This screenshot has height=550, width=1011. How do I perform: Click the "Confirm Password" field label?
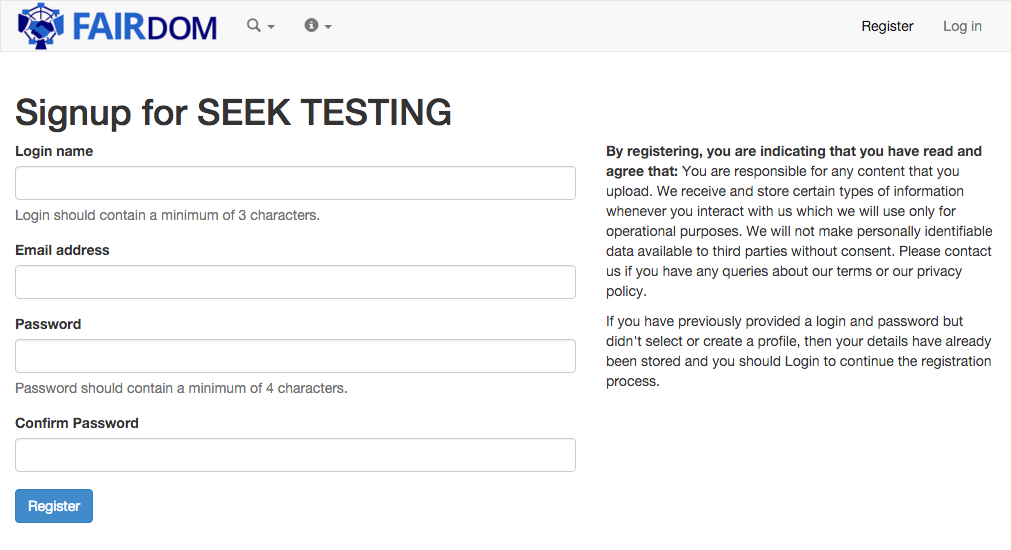click(77, 423)
